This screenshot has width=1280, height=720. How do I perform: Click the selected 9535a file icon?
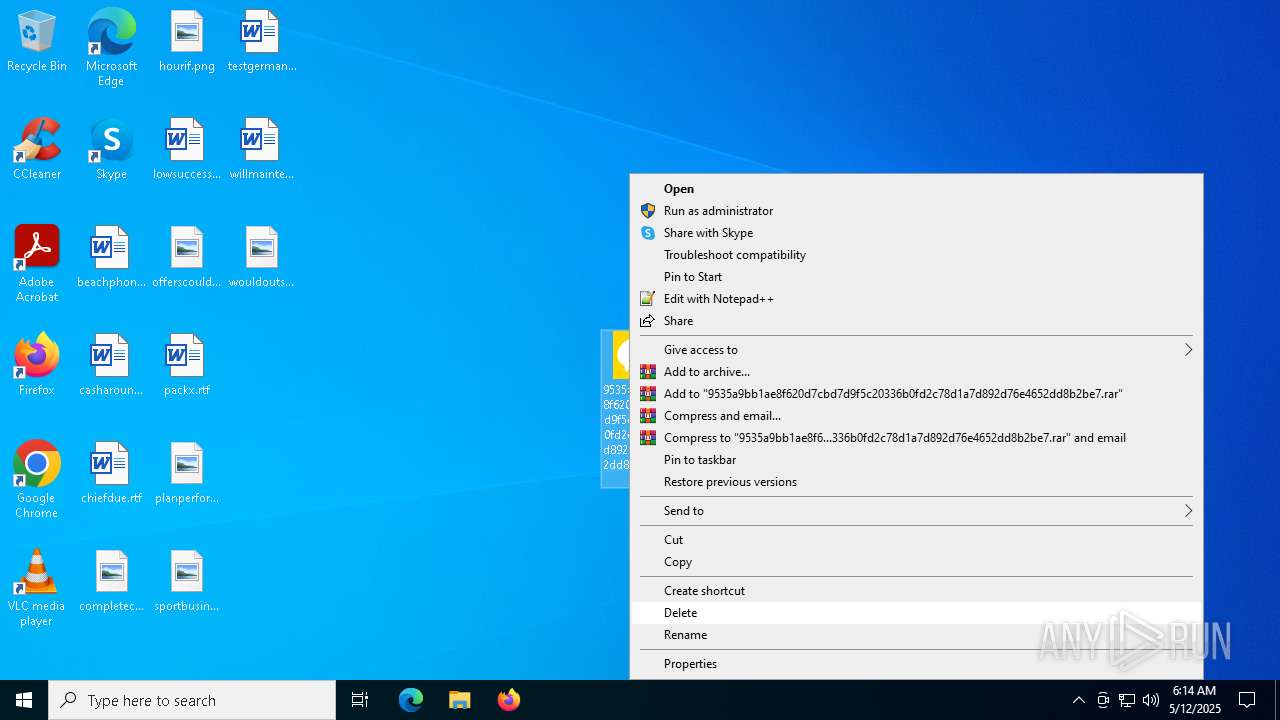coord(615,409)
